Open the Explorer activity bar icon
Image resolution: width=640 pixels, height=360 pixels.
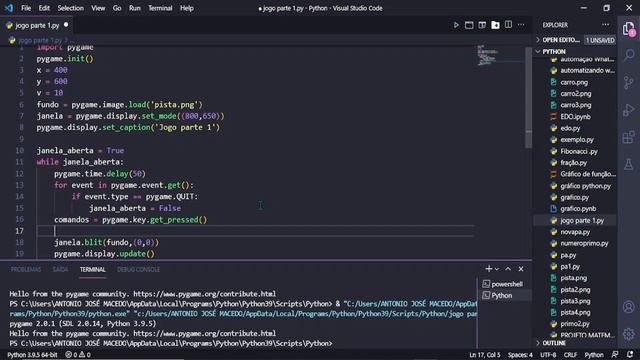(x=629, y=29)
